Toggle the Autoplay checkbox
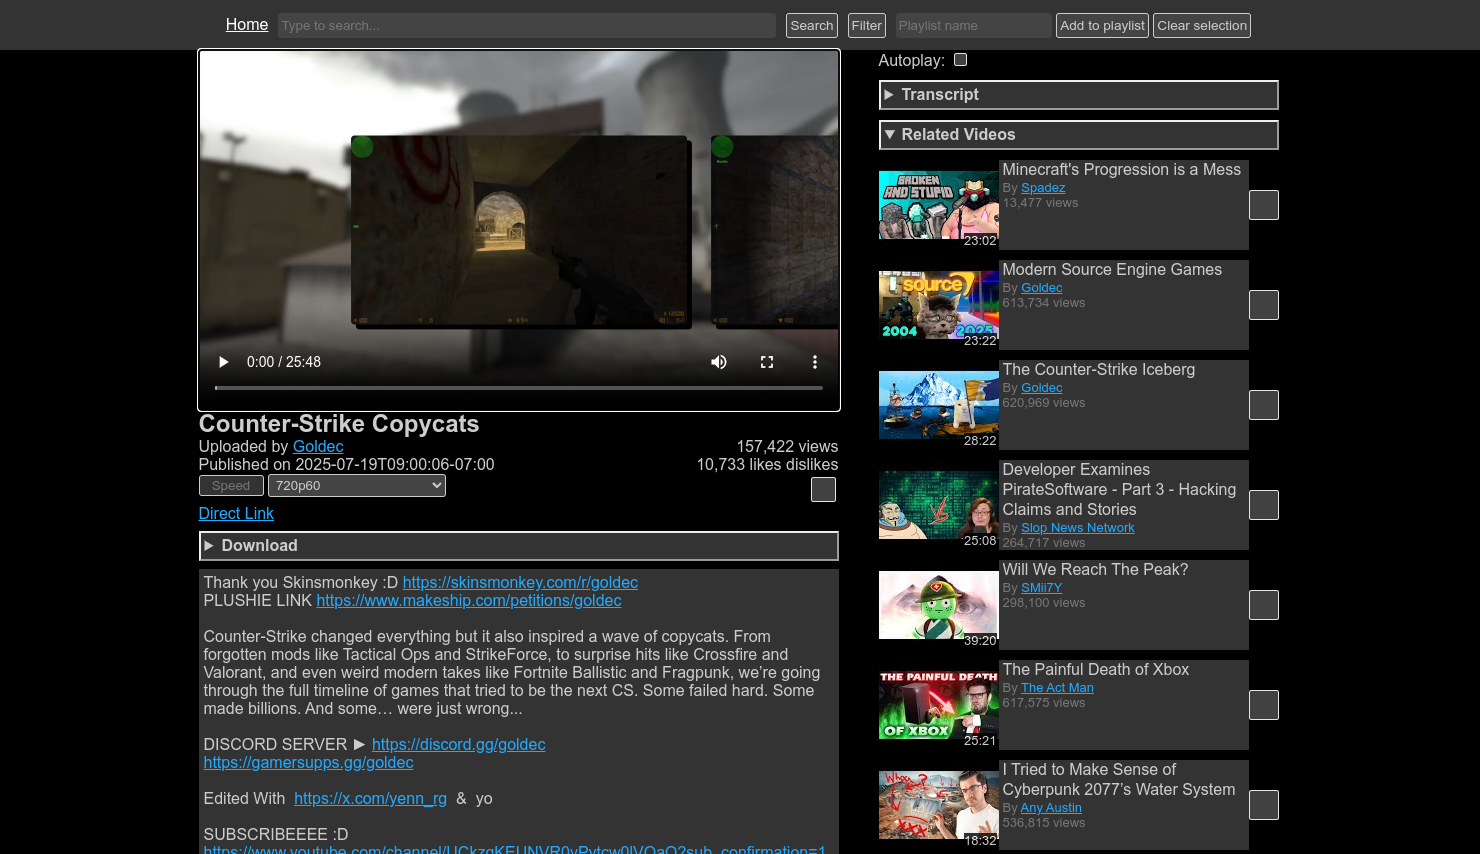 961,60
